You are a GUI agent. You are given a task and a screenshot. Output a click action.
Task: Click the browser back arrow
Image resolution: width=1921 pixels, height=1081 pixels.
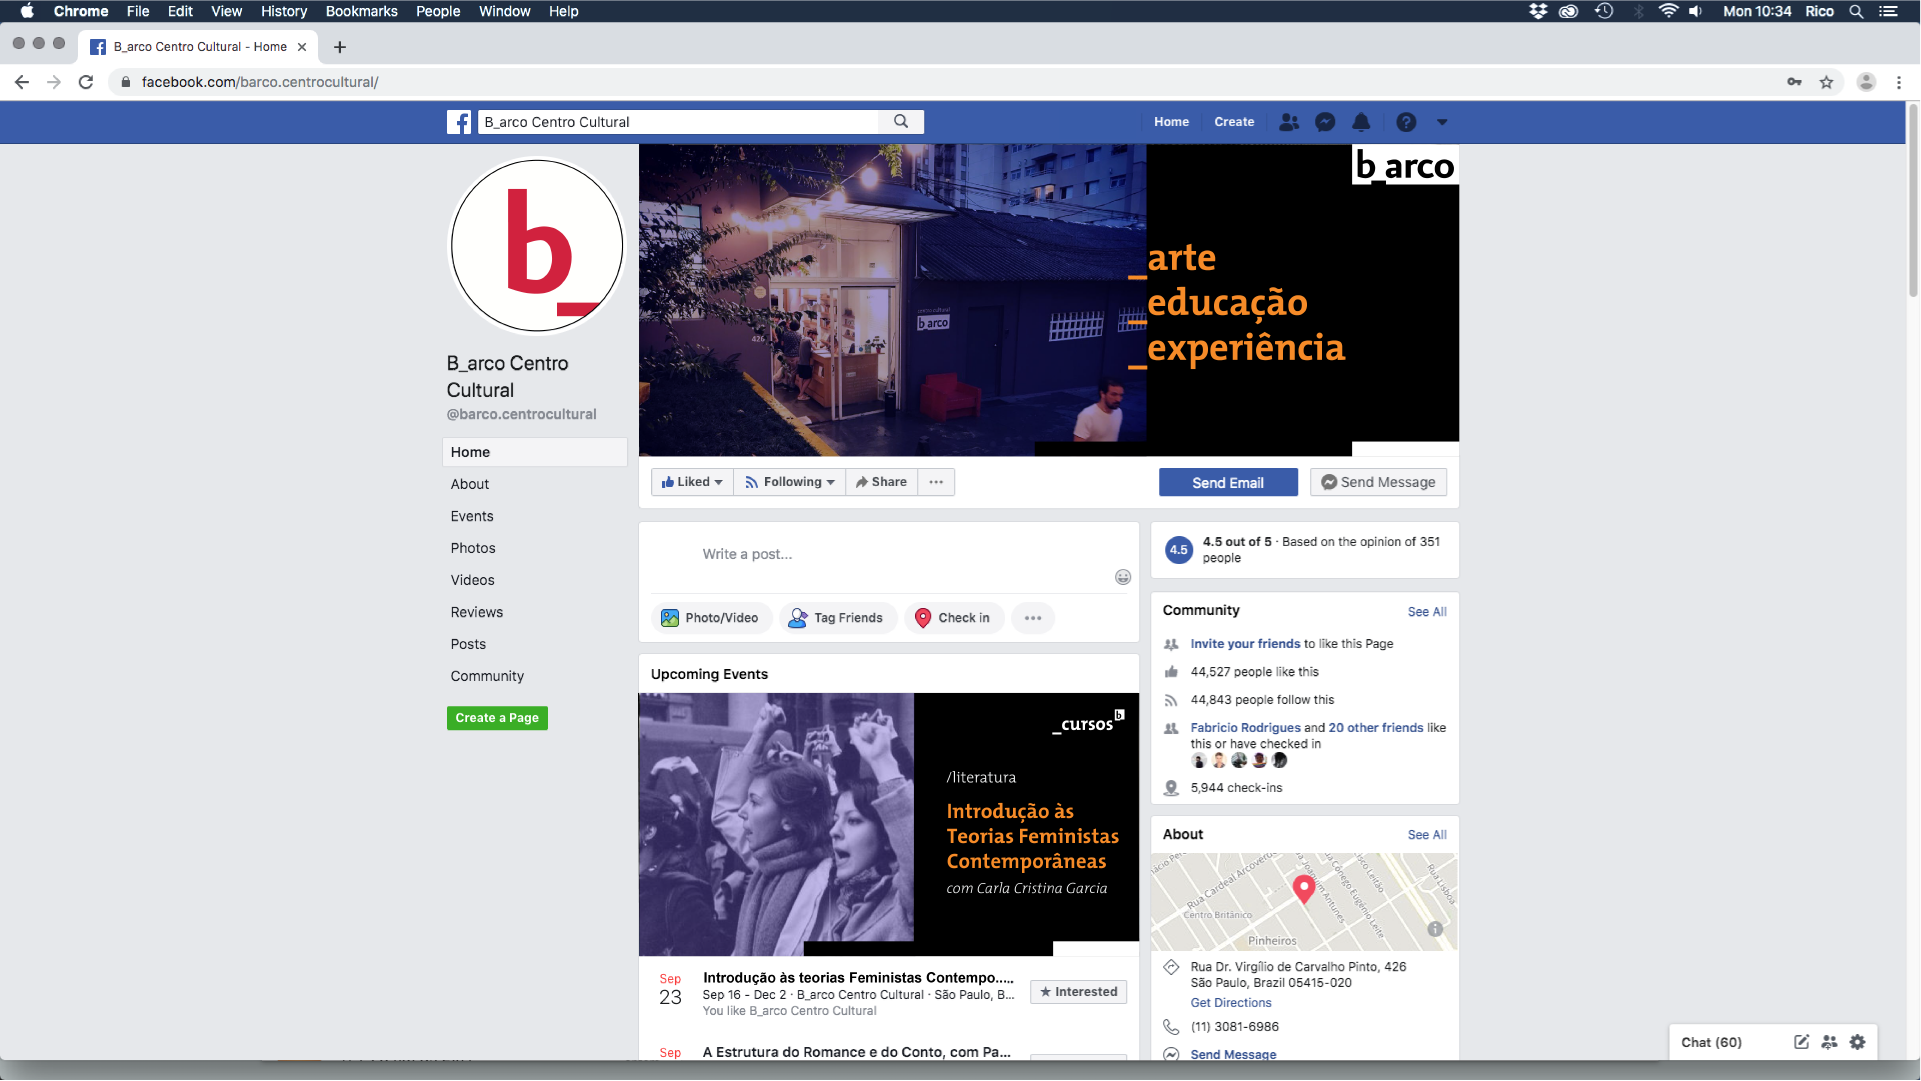click(x=22, y=82)
